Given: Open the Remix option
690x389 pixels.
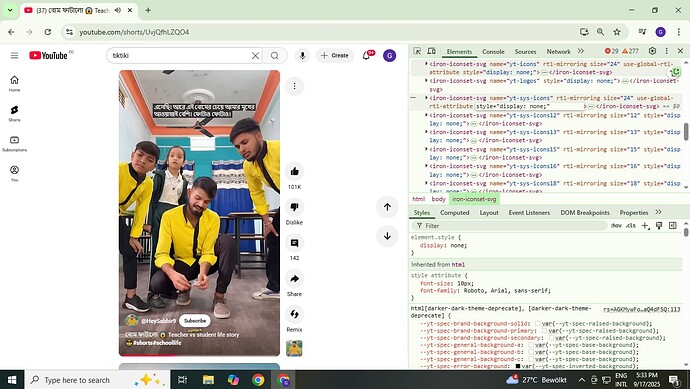Looking at the screenshot, I should coord(294,314).
